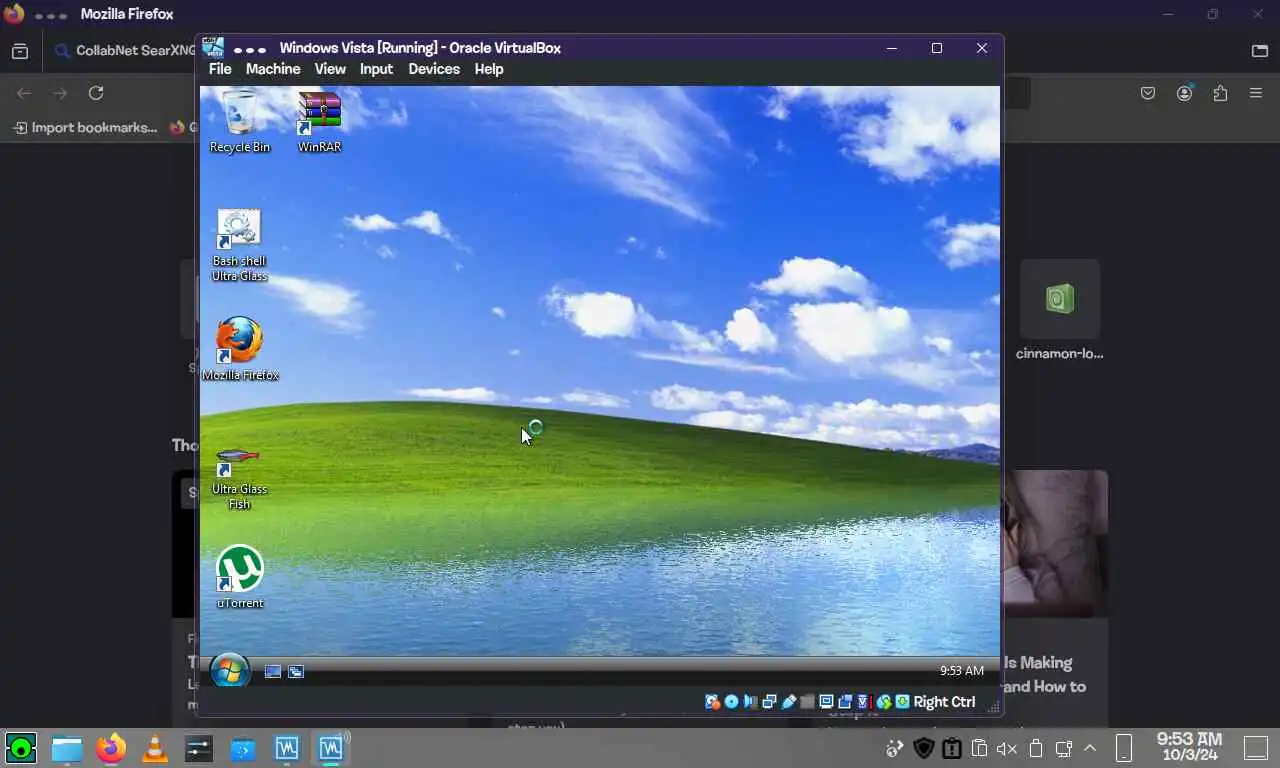Click the network adapters status icon

[769, 702]
